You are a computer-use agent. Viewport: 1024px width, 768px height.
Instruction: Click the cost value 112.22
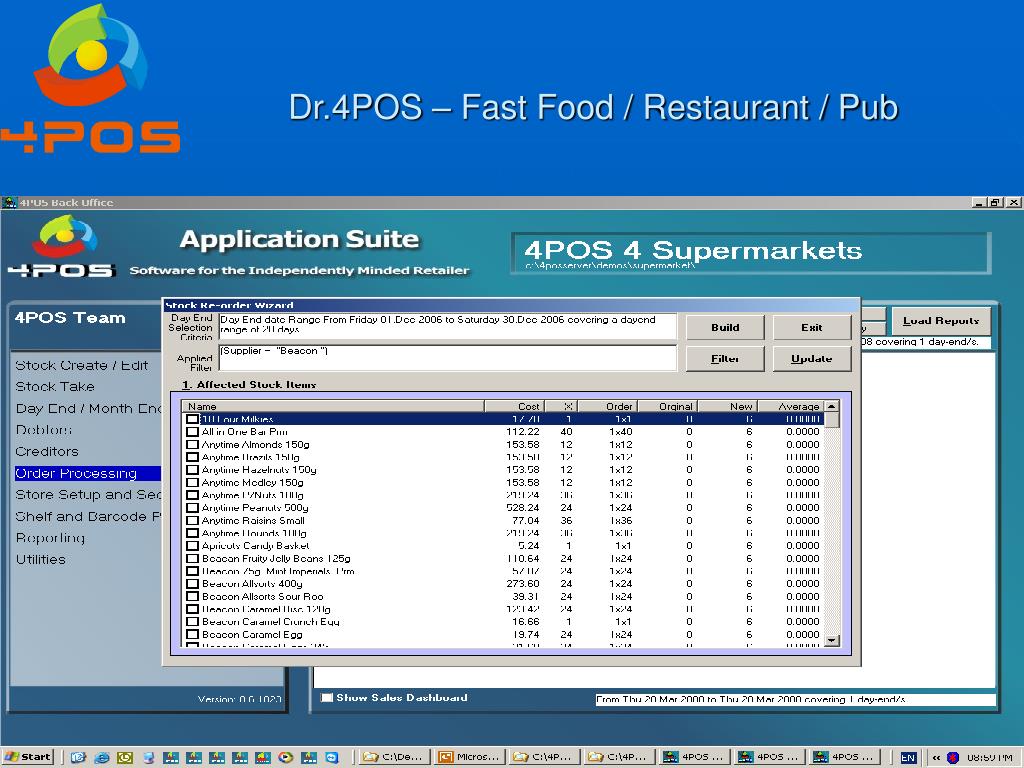[522, 432]
